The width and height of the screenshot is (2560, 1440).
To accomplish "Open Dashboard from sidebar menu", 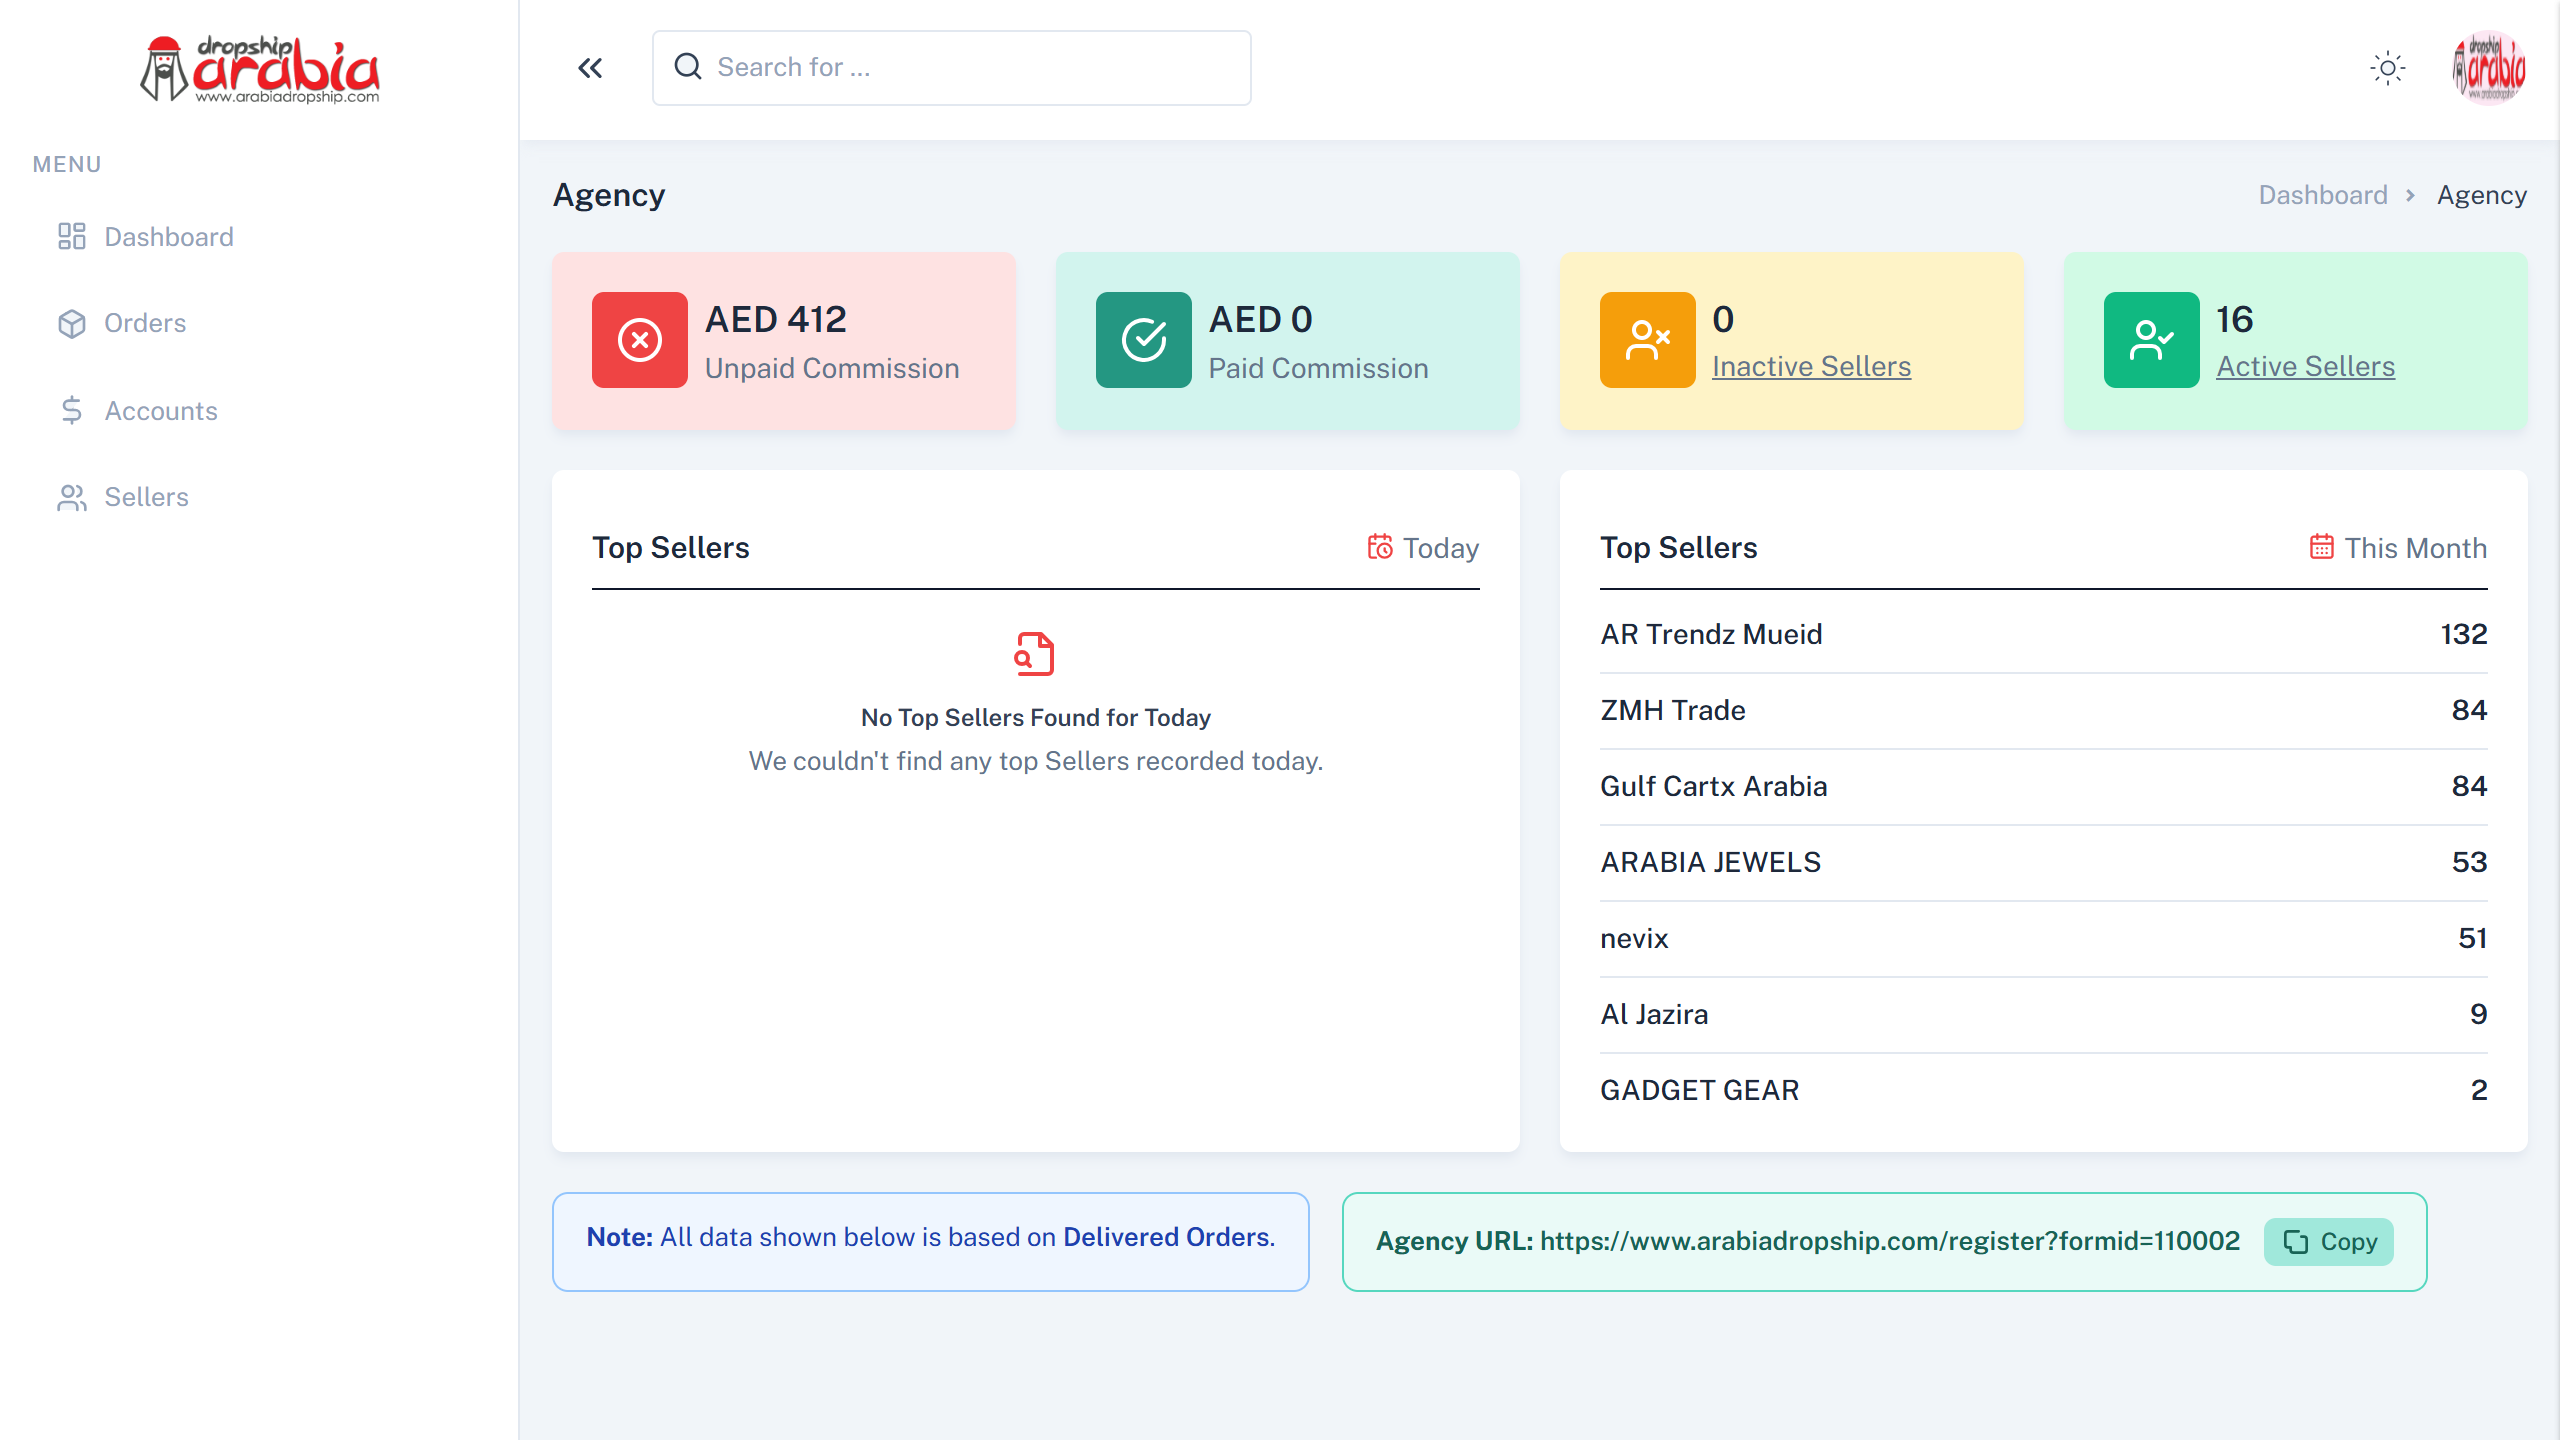I will click(168, 237).
